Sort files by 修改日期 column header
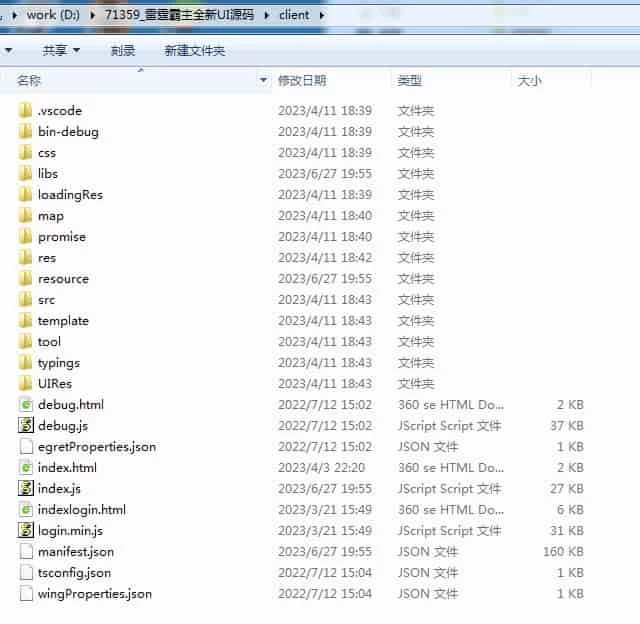Screen dimensions: 640x624 click(302, 80)
